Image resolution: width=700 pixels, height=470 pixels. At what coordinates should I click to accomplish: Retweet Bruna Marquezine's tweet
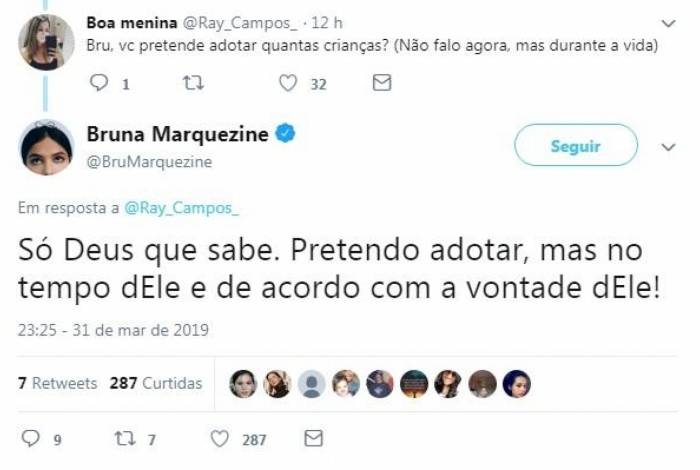pyautogui.click(x=126, y=438)
